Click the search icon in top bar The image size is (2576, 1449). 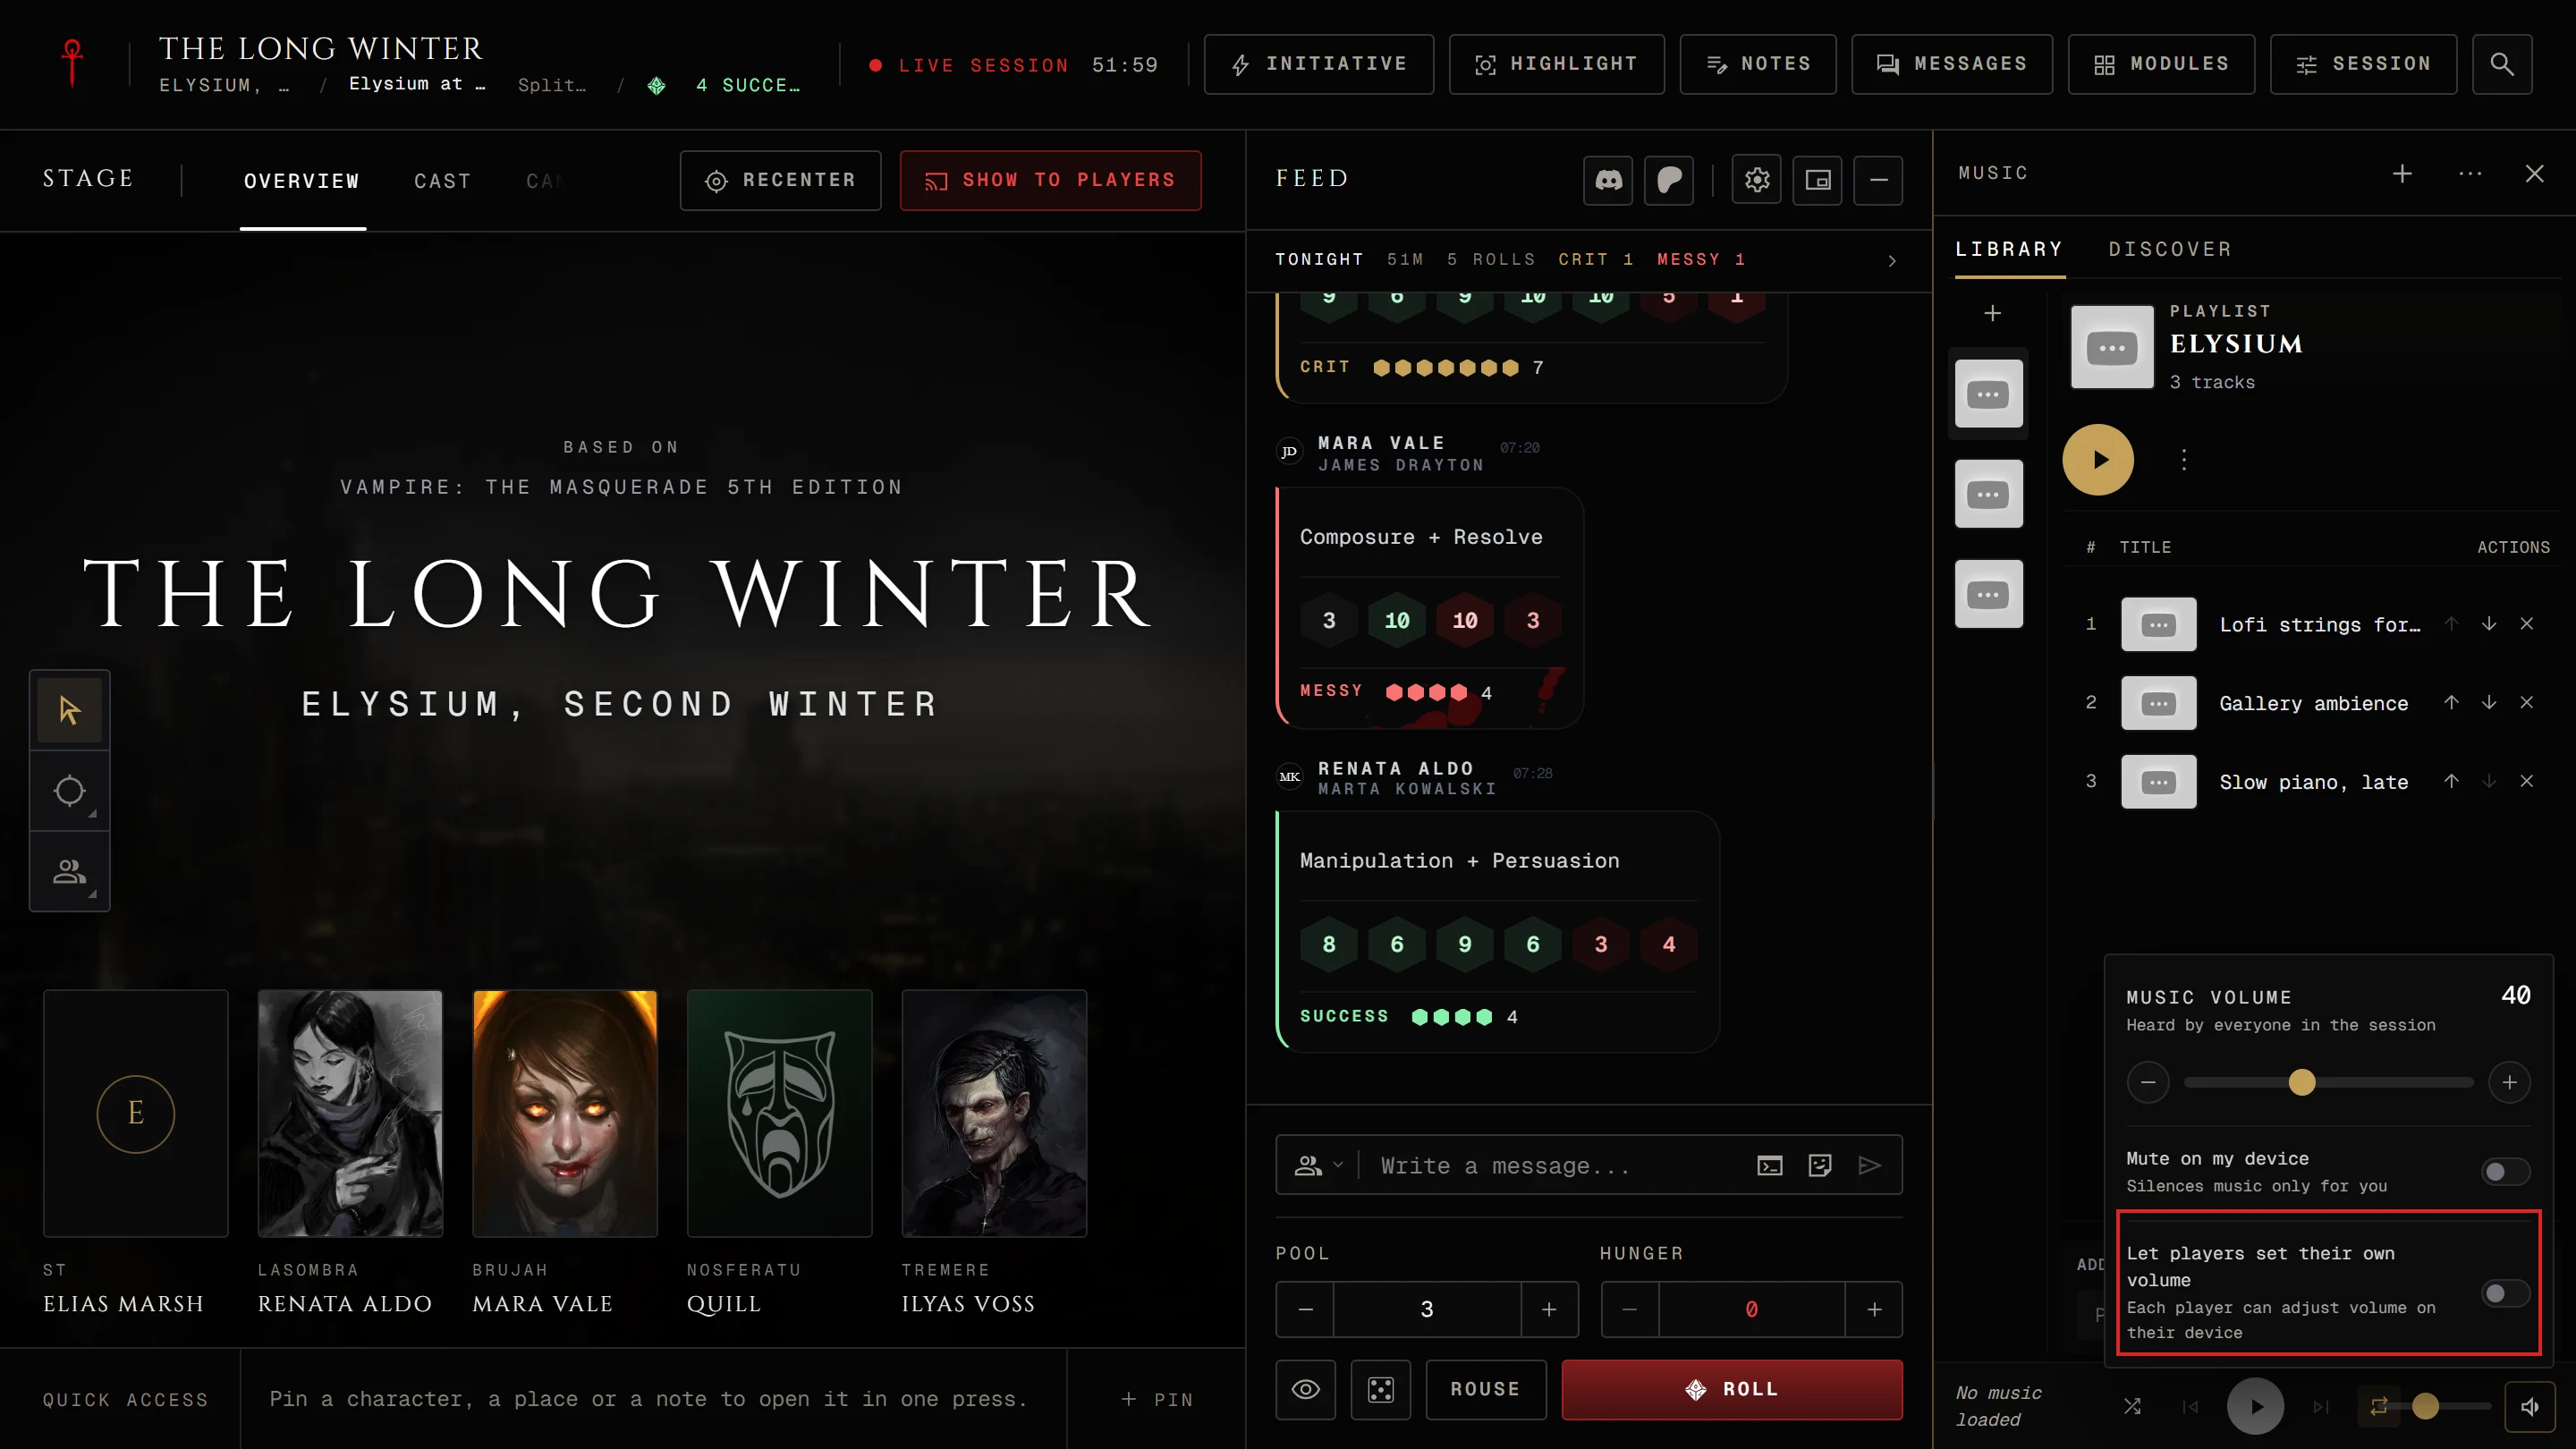pyautogui.click(x=2502, y=64)
